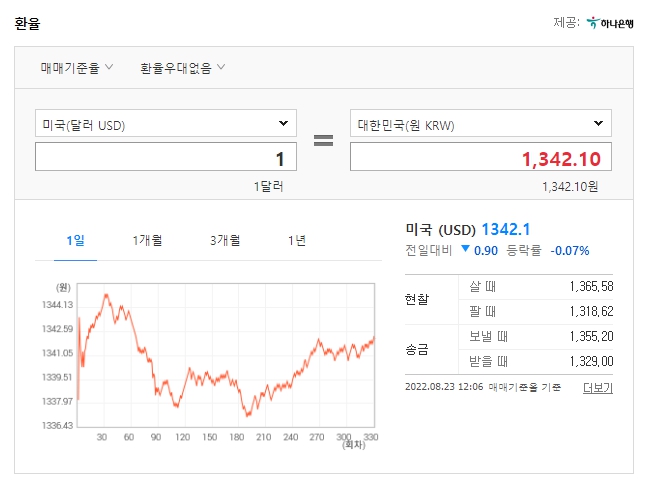Click the 1,342.10원 label under the result
The image size is (652, 486).
click(570, 187)
